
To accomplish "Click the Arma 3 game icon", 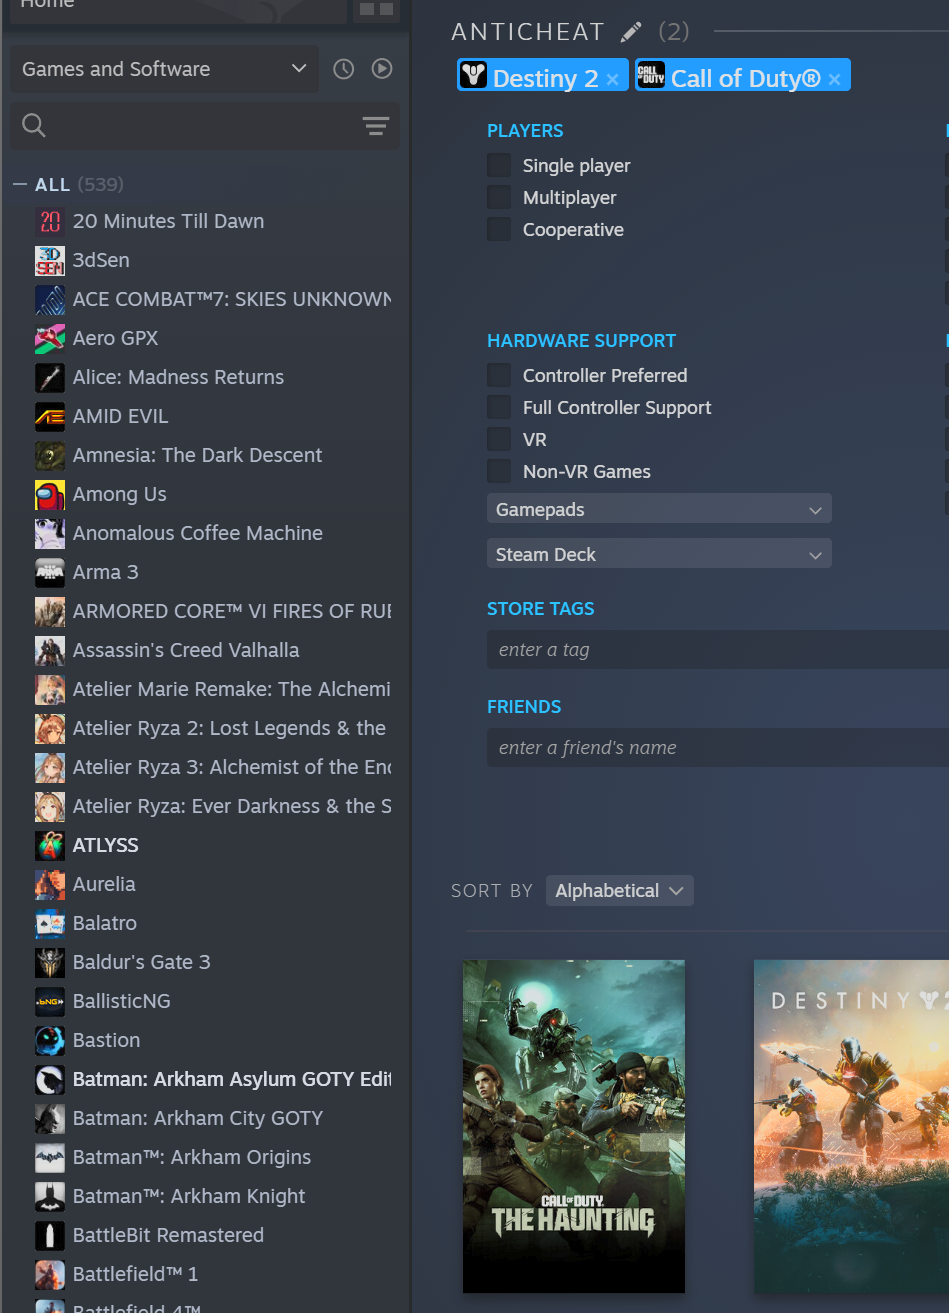I will point(50,572).
